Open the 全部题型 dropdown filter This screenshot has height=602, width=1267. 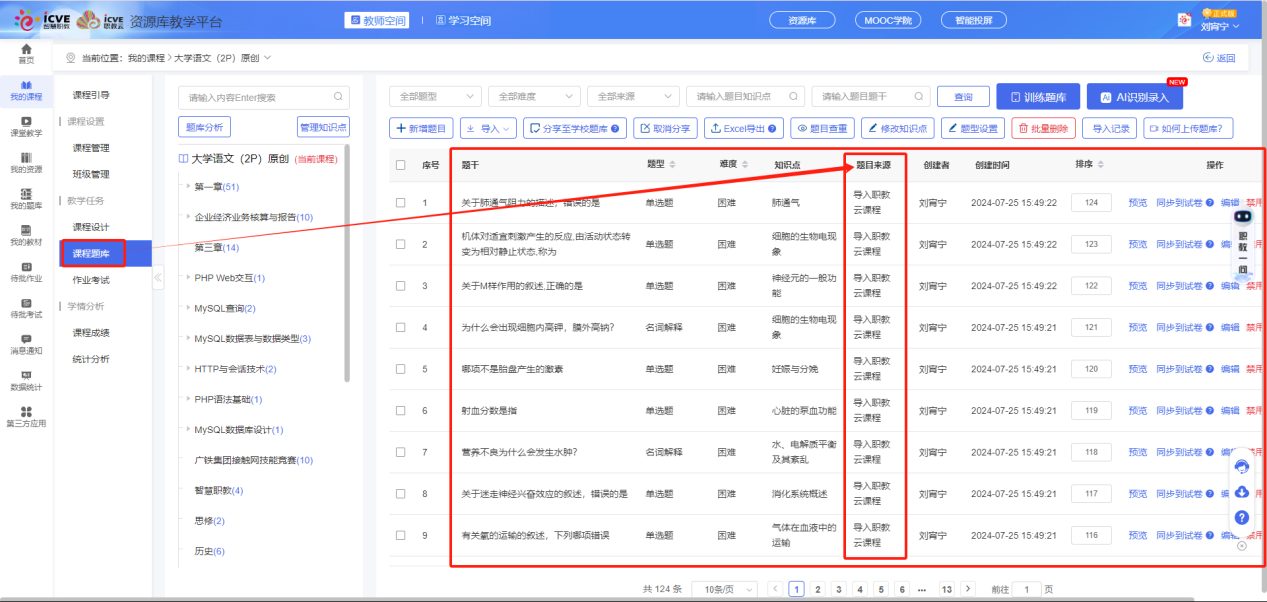(x=434, y=97)
